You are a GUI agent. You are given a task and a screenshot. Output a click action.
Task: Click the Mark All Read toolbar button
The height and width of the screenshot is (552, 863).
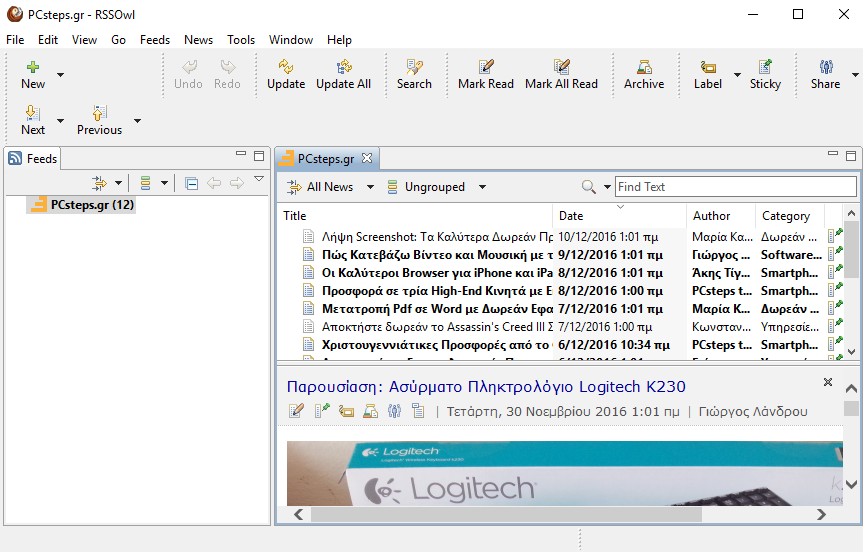coord(561,74)
